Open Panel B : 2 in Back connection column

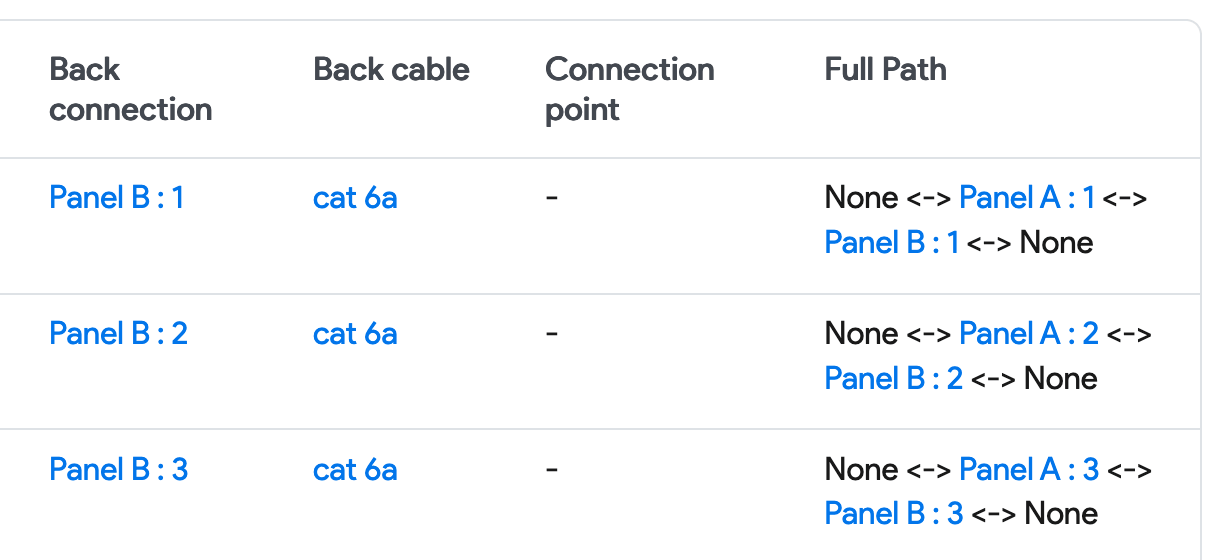(x=118, y=333)
